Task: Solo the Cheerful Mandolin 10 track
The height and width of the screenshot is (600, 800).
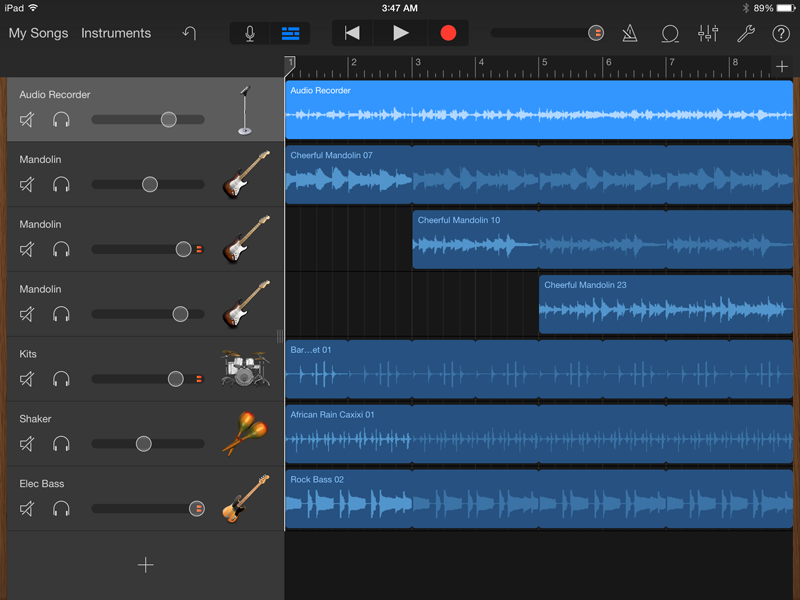Action: [61, 249]
